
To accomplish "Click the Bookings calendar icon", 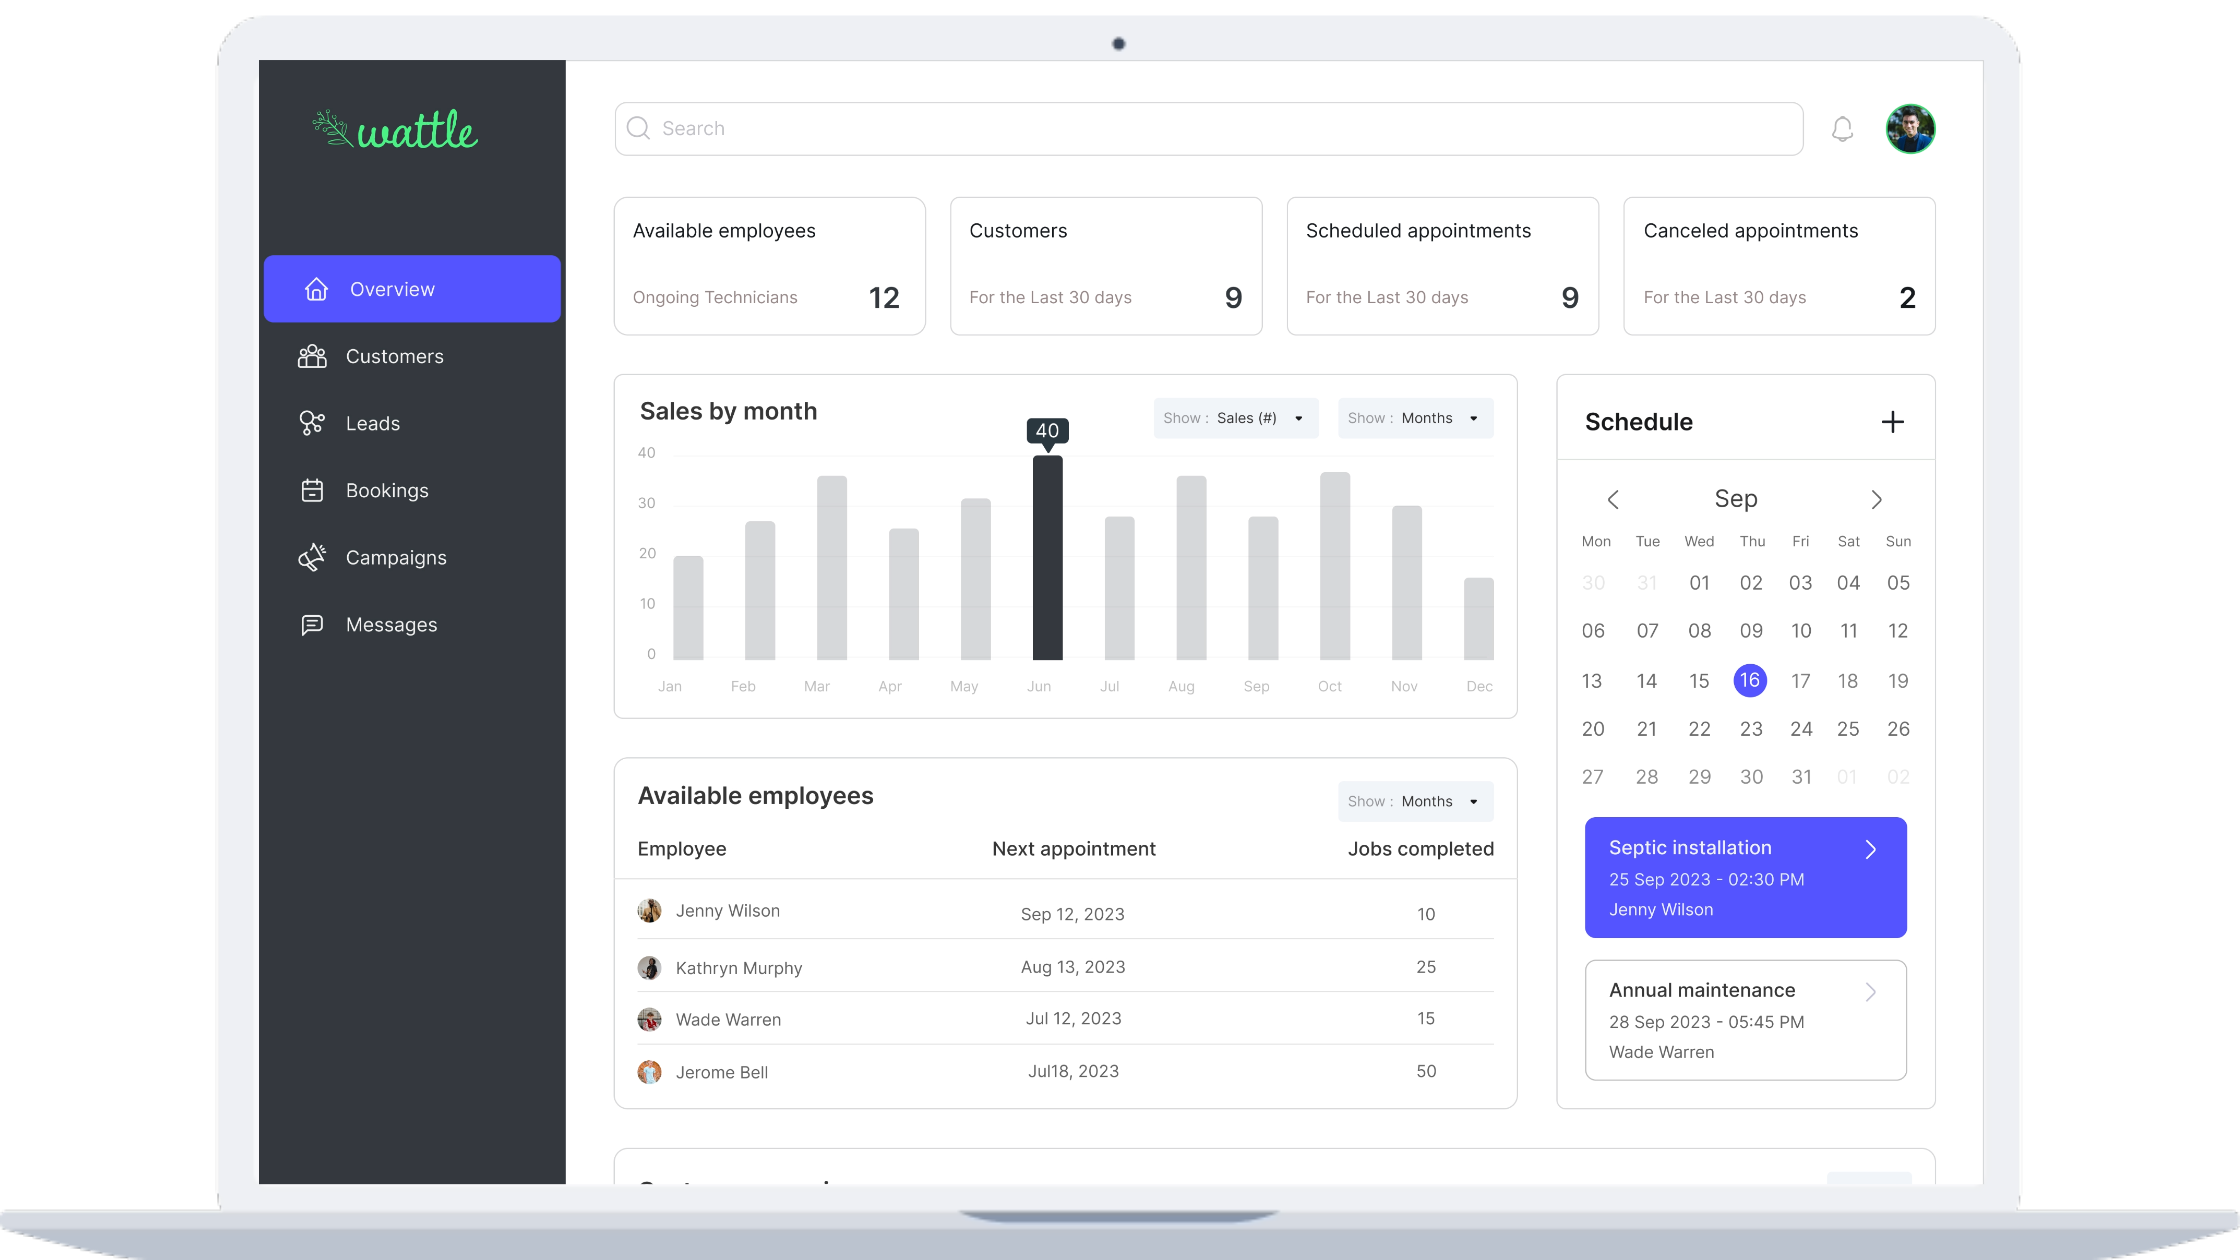I will tap(312, 491).
